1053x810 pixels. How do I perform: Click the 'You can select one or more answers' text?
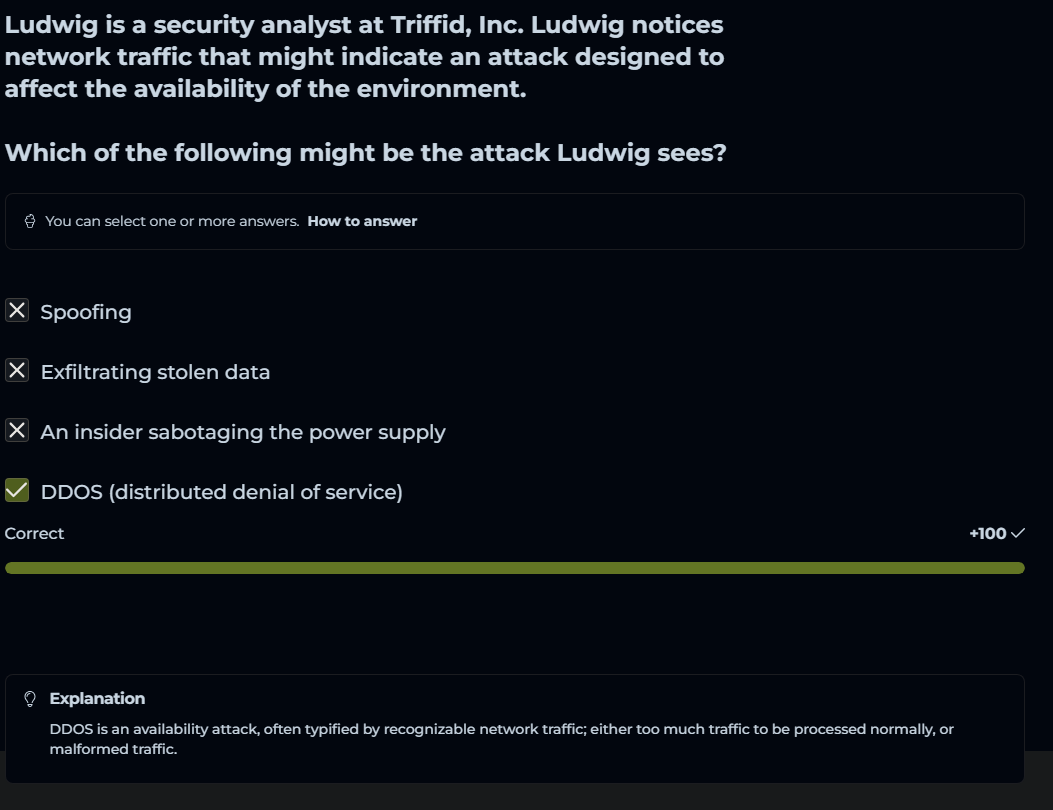pos(172,221)
